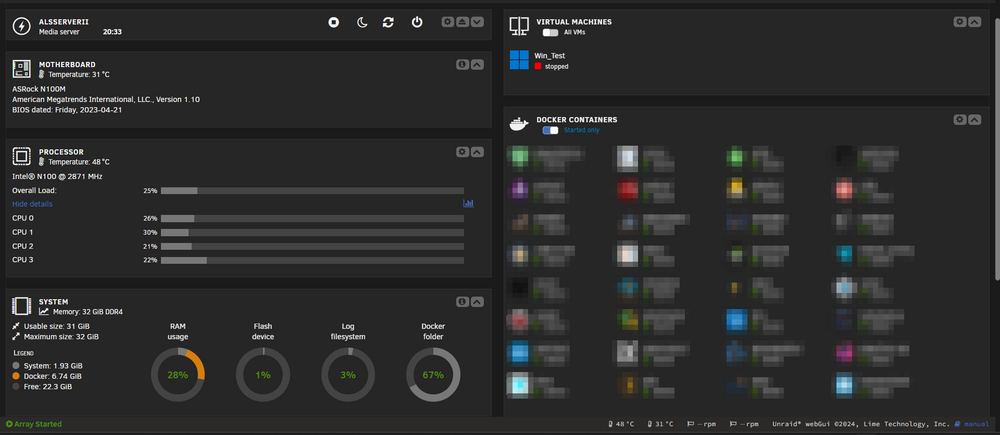Click the Docker whale icon
This screenshot has width=1000, height=435.
519,124
